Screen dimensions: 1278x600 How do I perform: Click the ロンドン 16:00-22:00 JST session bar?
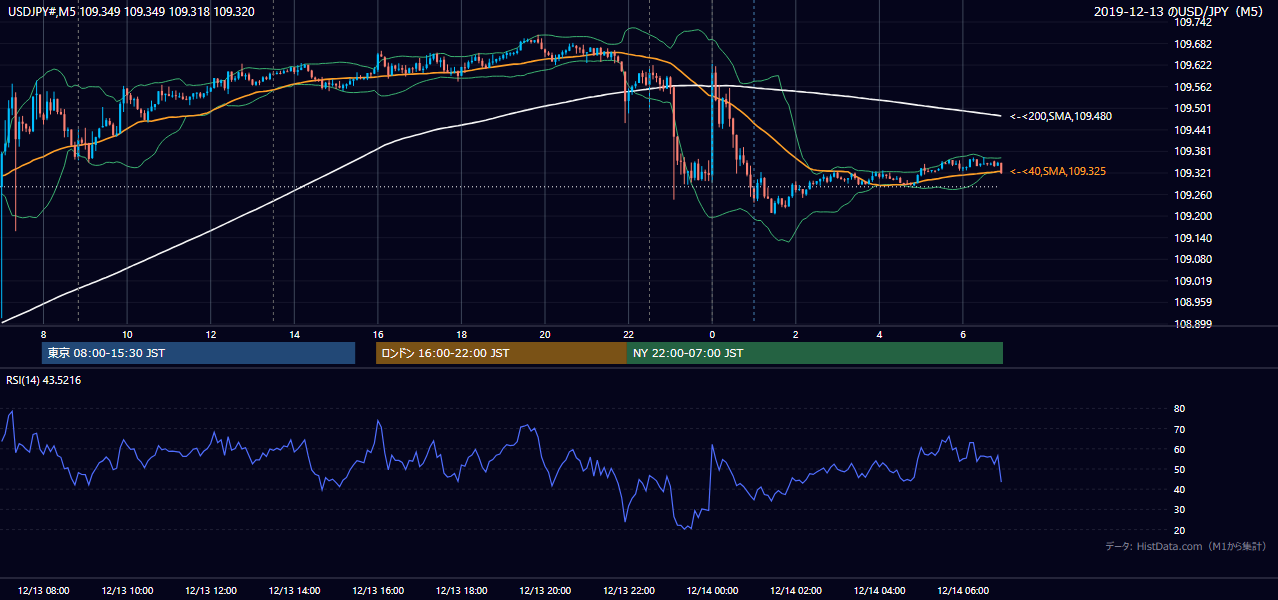(x=501, y=353)
